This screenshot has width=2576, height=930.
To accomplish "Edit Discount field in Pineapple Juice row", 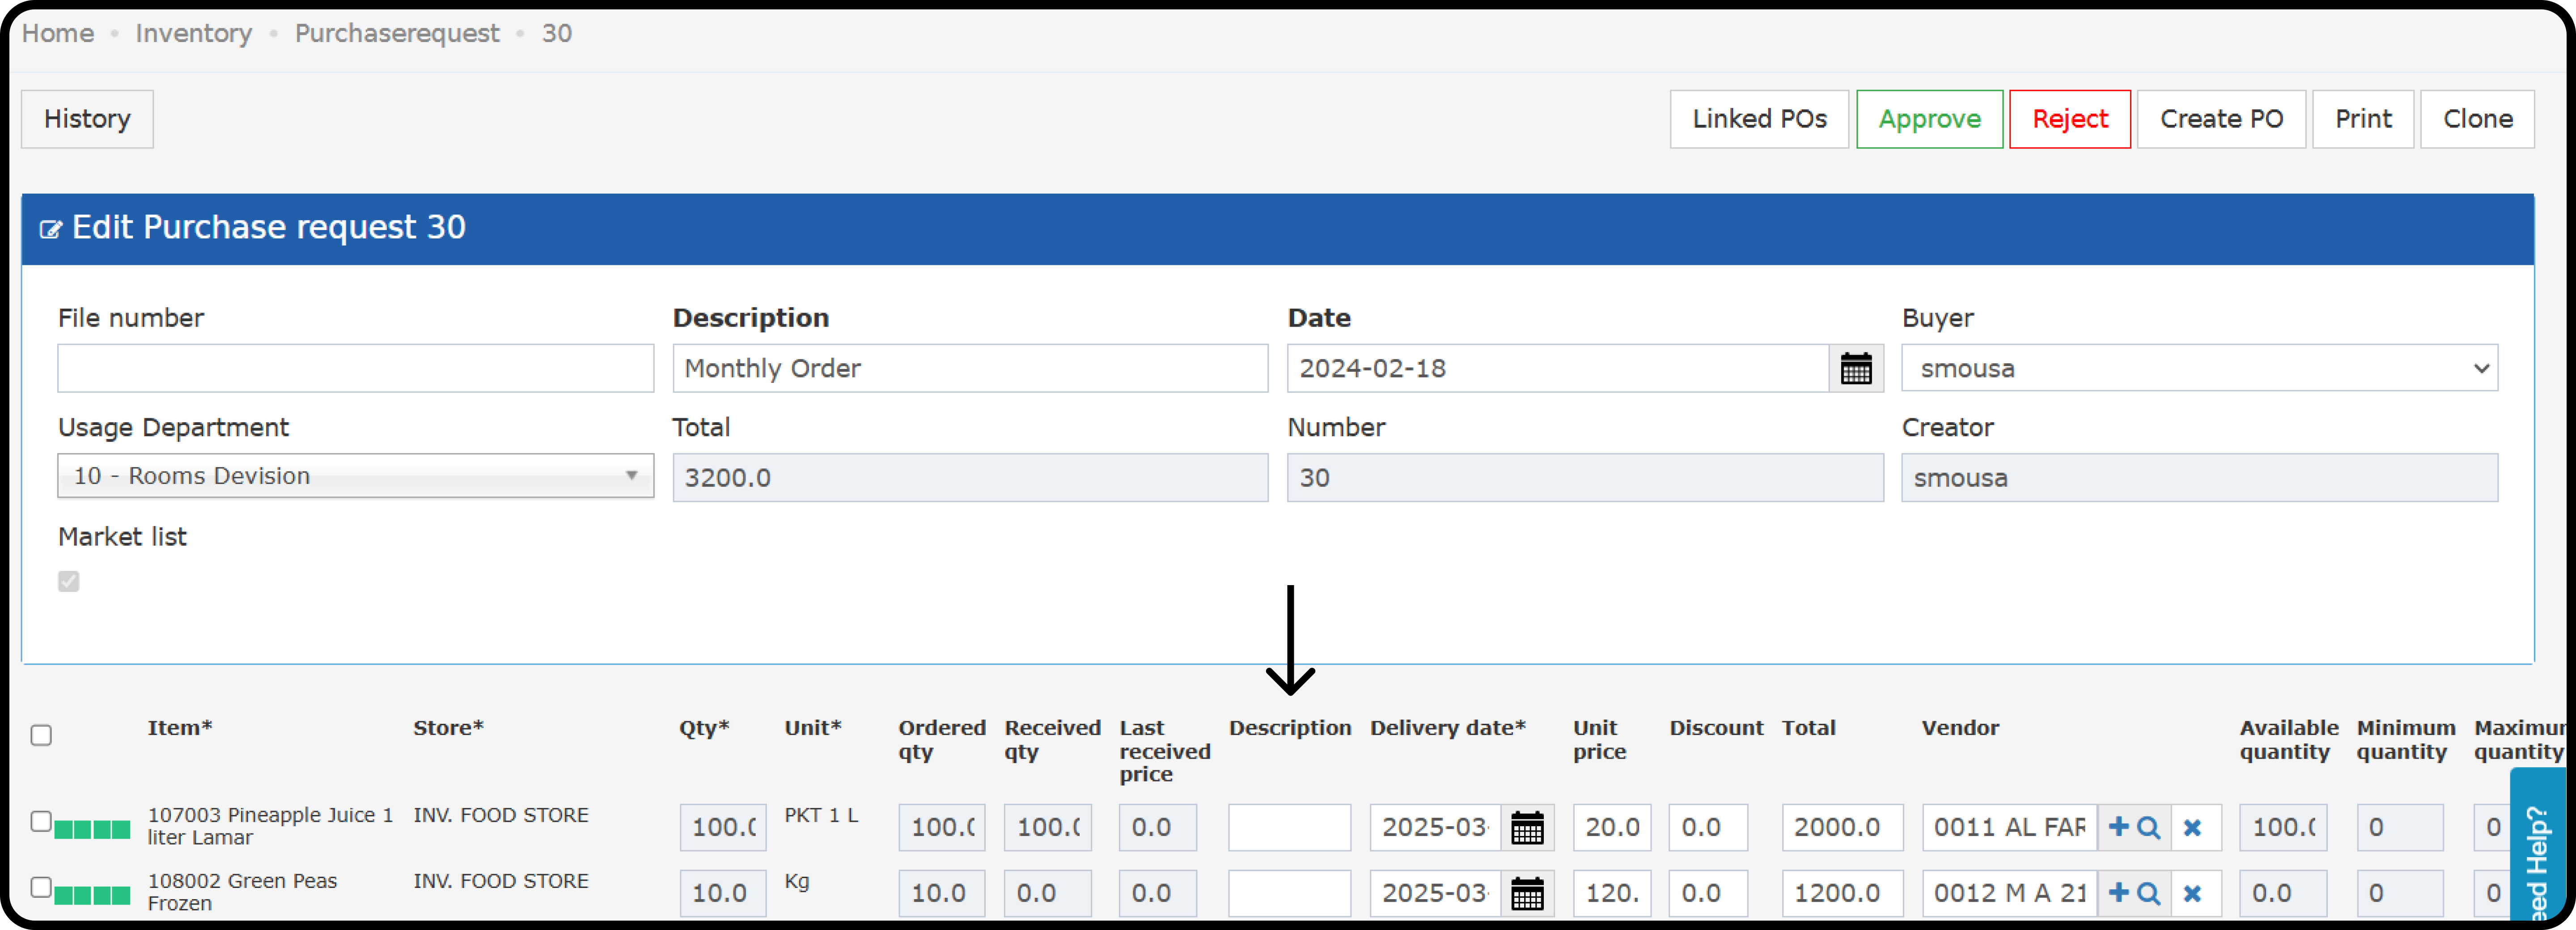I will click(x=1708, y=828).
